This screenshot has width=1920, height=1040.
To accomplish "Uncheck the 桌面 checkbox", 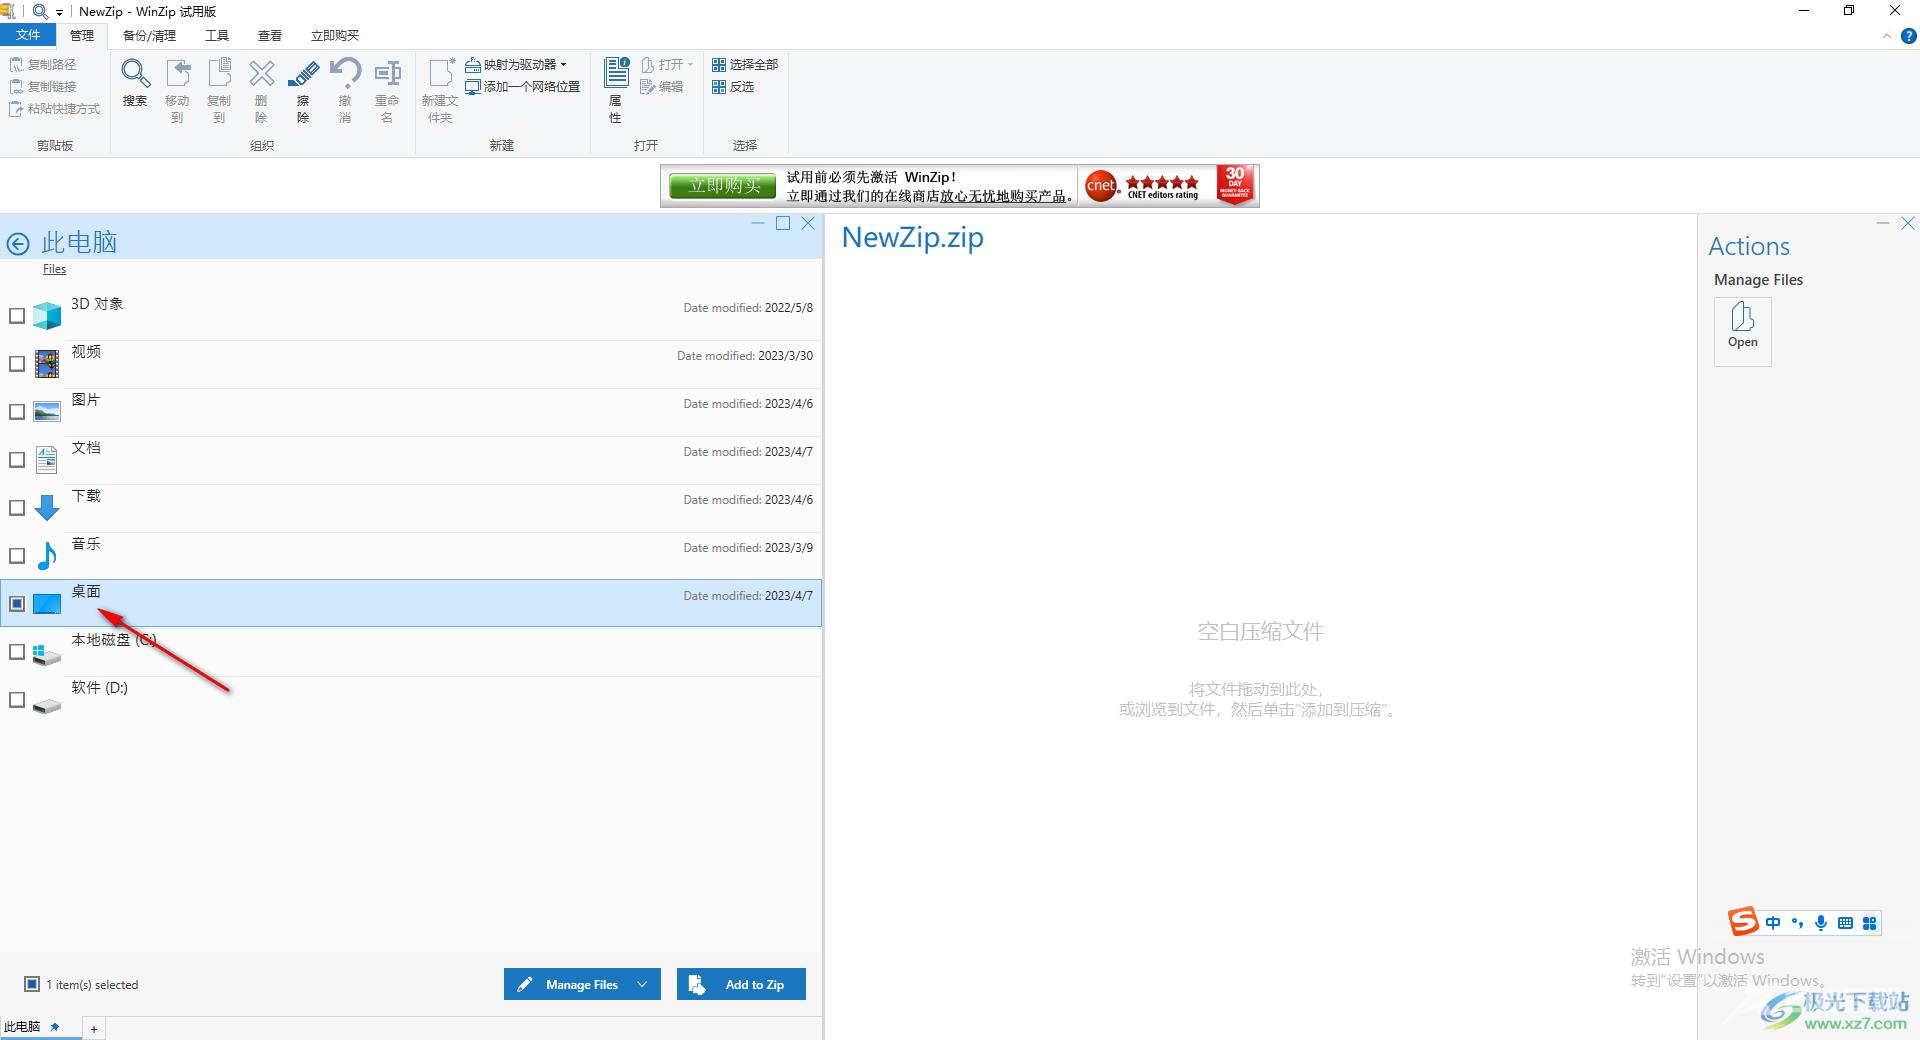I will tap(17, 604).
